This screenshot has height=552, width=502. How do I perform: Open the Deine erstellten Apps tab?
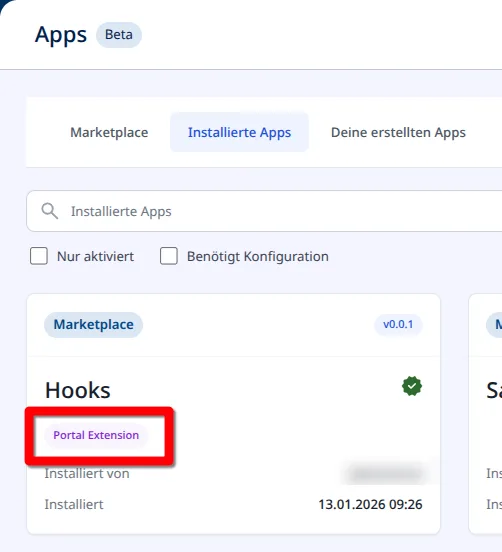(x=398, y=132)
